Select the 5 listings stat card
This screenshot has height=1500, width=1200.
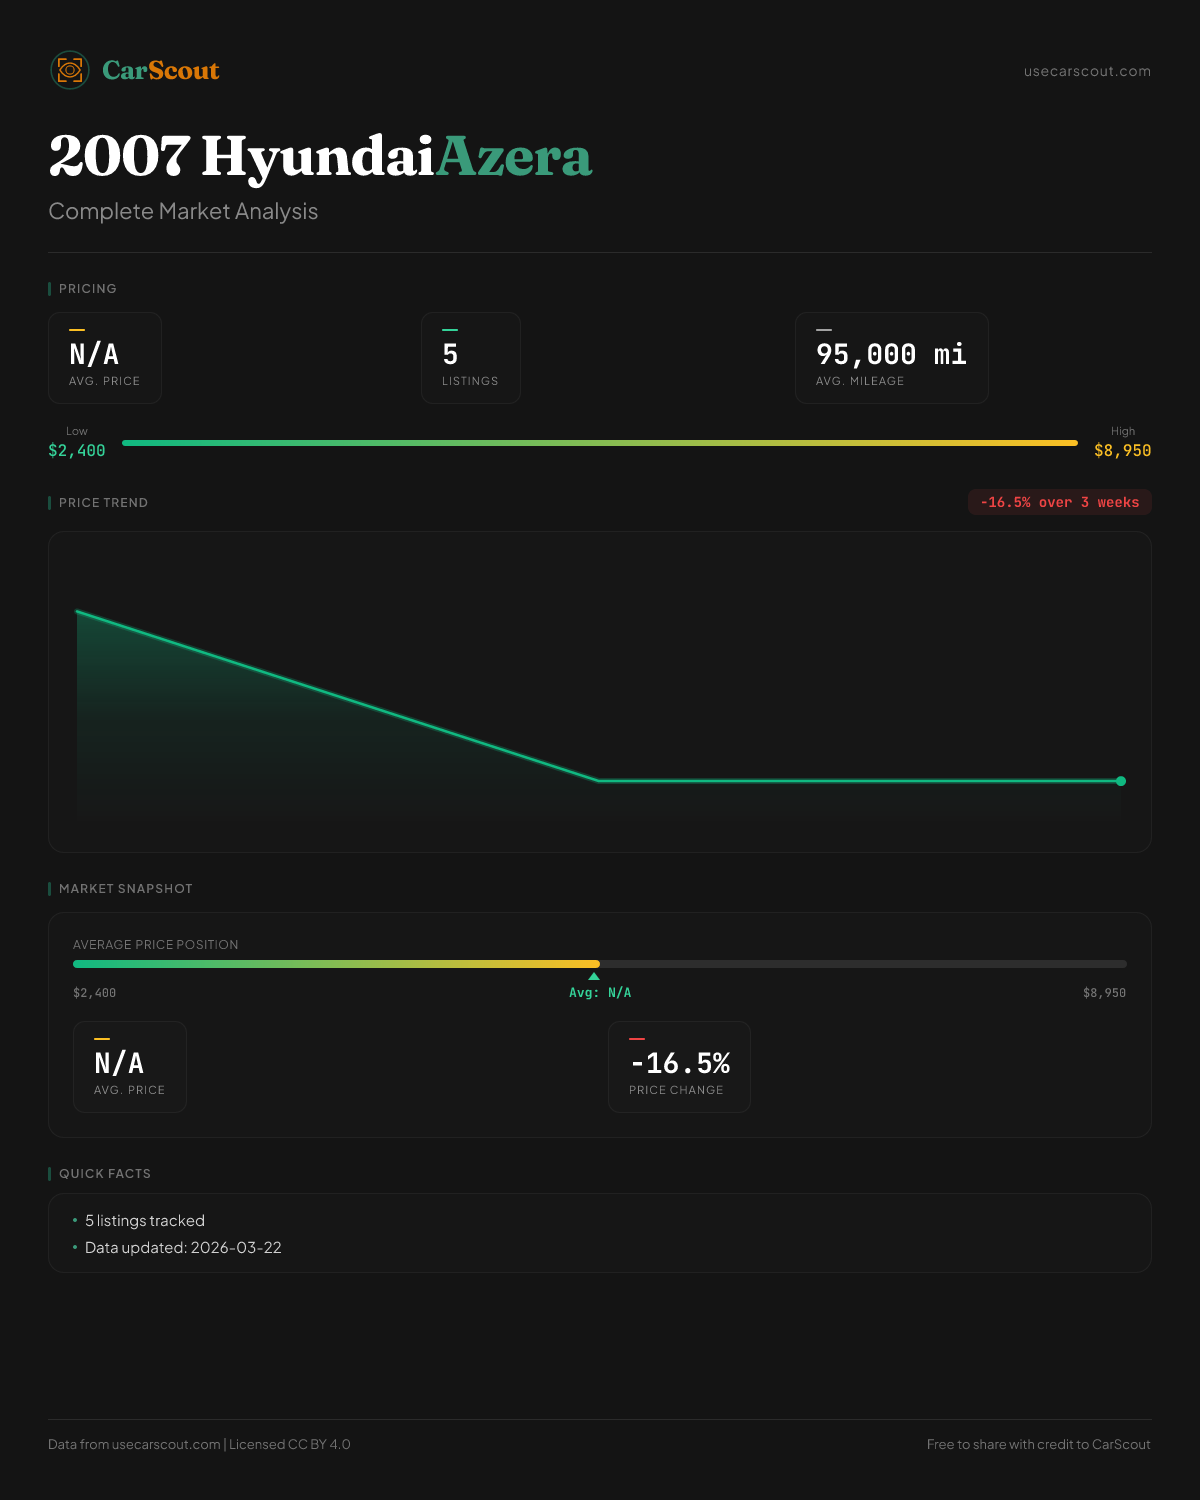click(x=470, y=358)
